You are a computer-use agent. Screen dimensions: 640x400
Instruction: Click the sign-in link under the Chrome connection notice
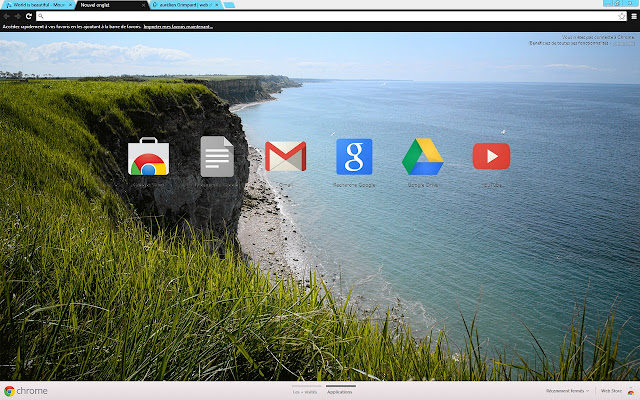coord(624,43)
